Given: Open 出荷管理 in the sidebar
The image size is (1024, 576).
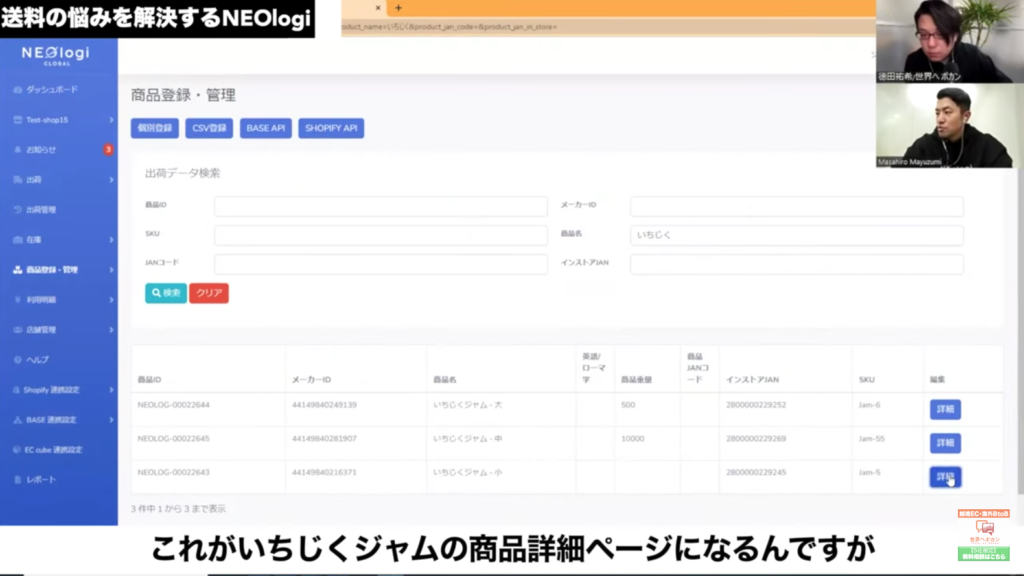Looking at the screenshot, I should tap(40, 210).
